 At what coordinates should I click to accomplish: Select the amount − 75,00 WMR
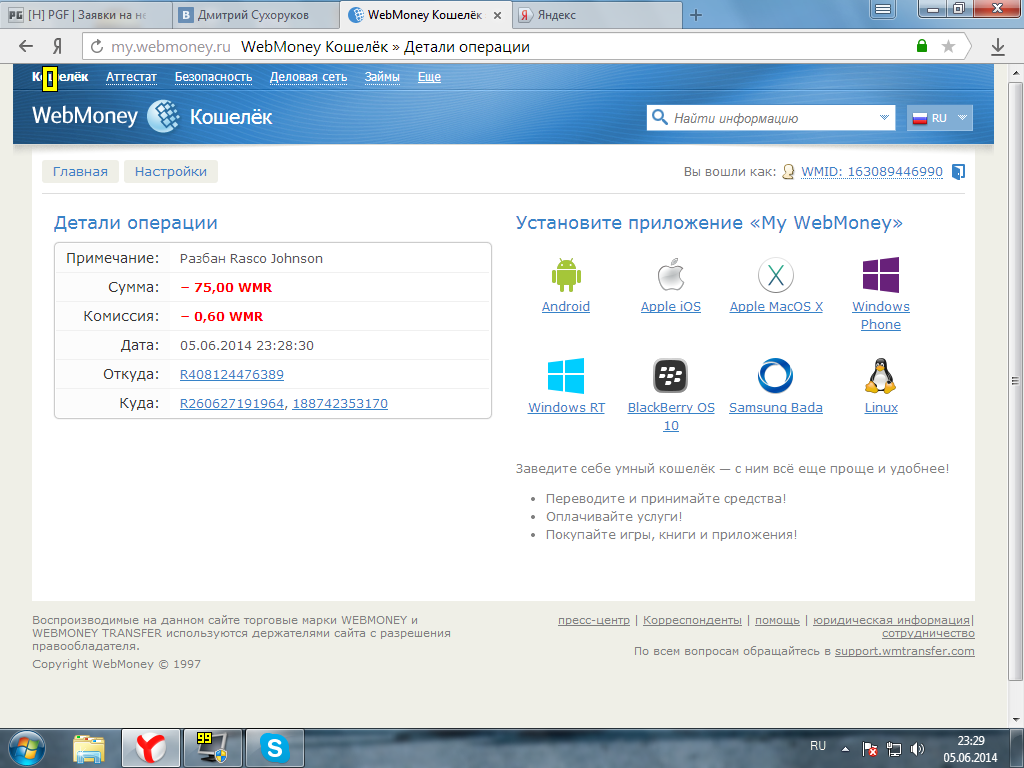(226, 287)
